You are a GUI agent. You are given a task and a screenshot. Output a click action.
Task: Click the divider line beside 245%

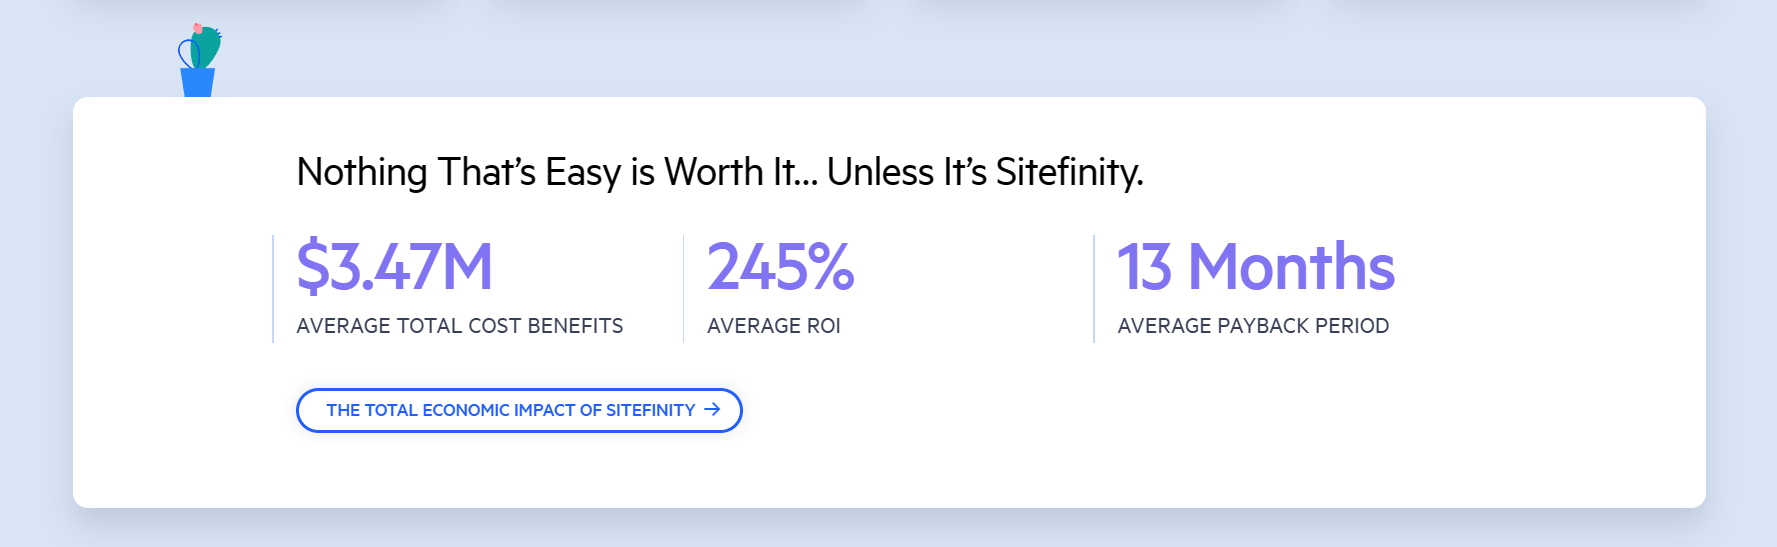(684, 289)
